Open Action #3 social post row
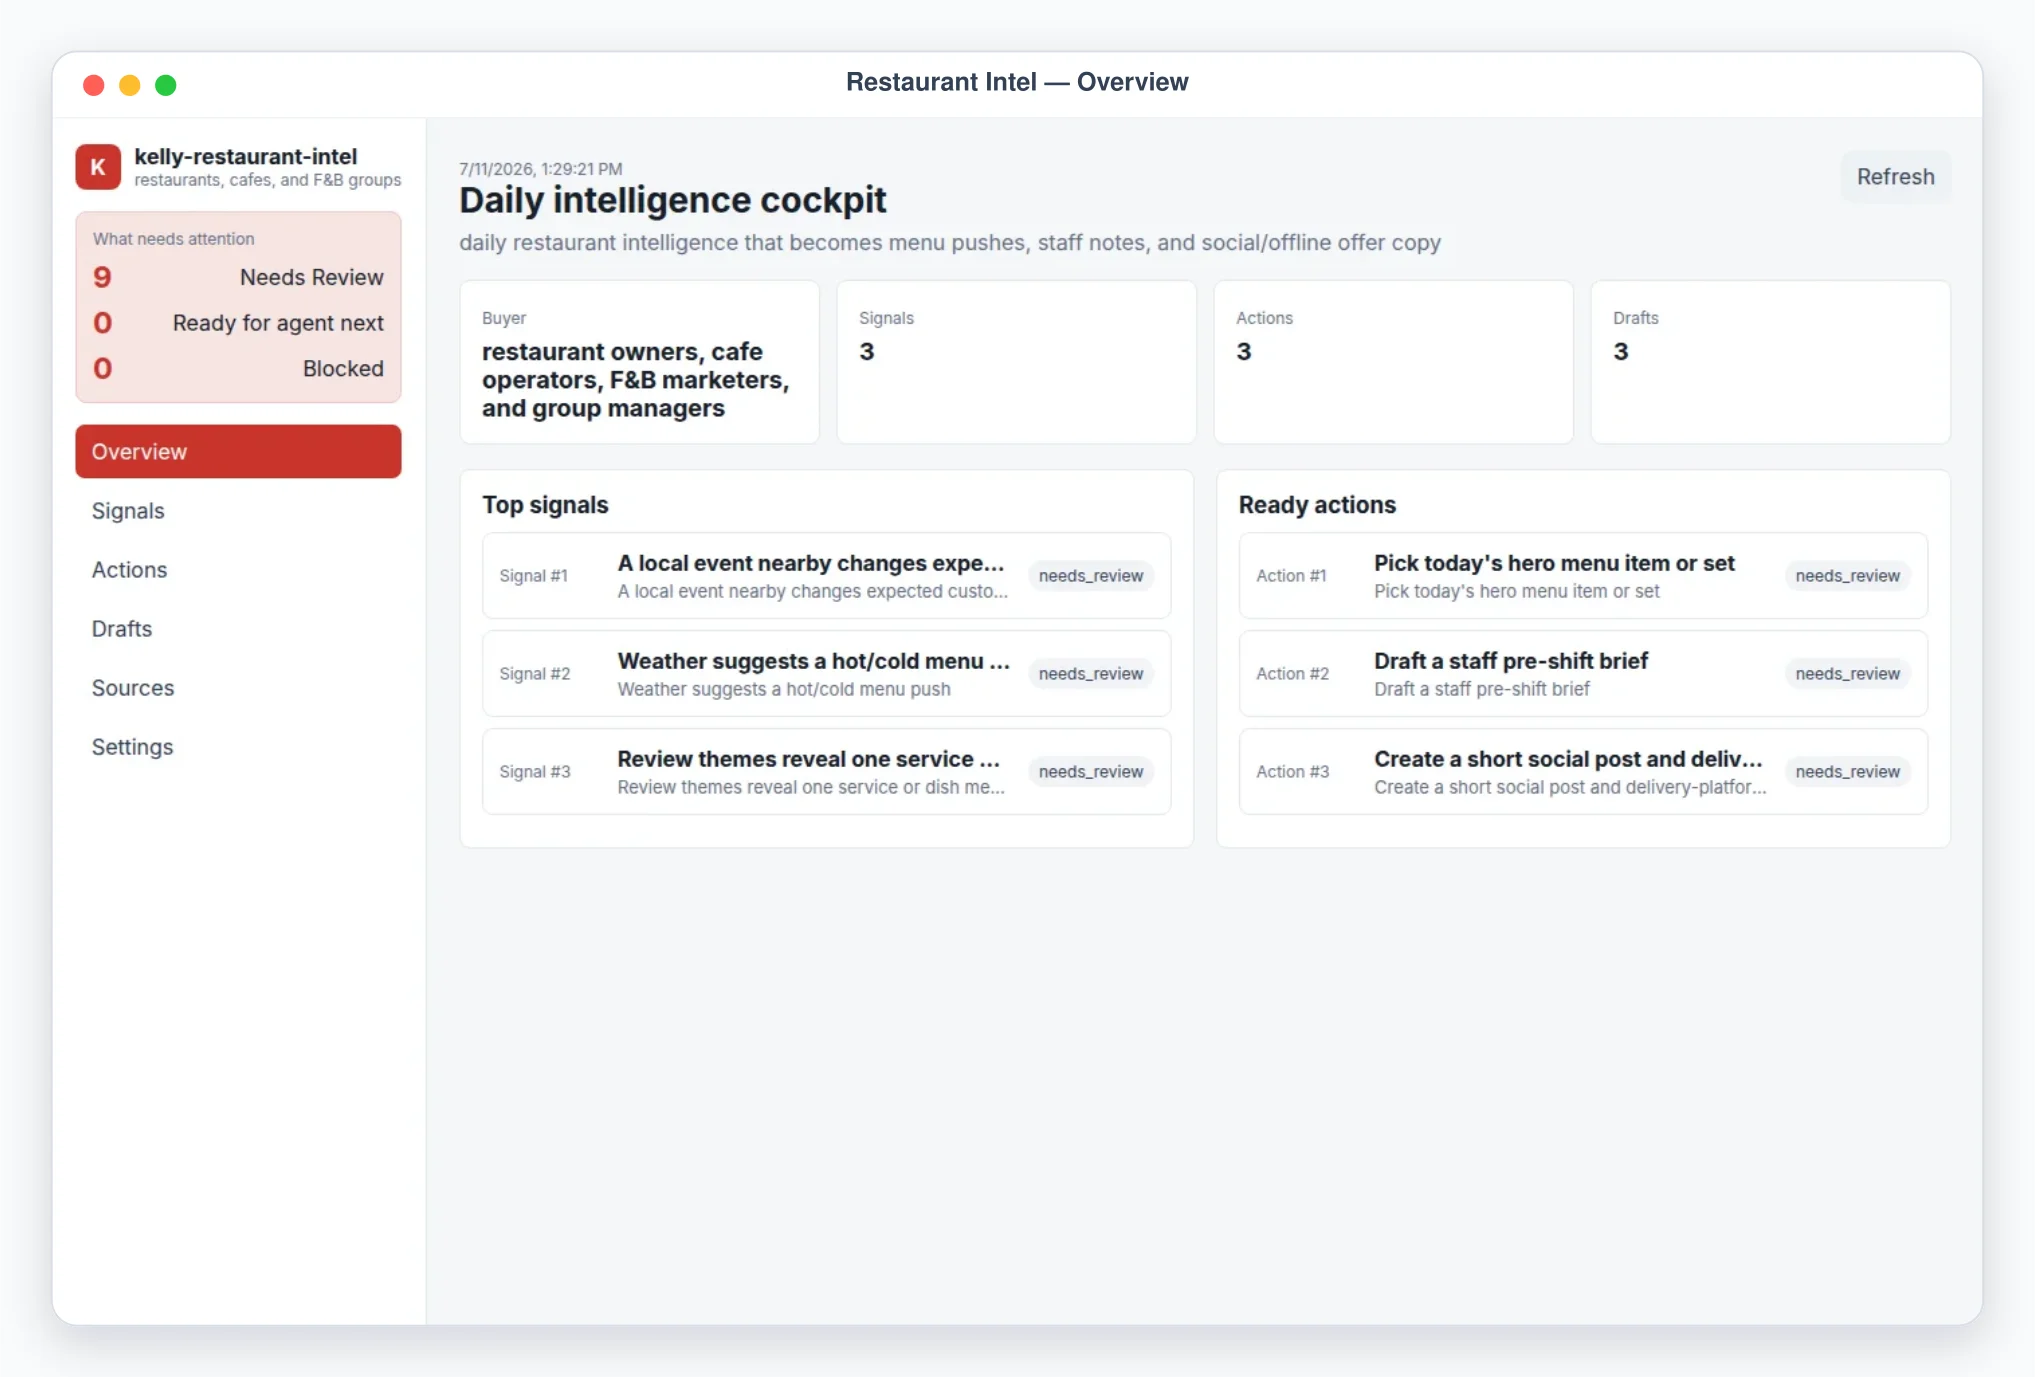Image resolution: width=2035 pixels, height=1377 pixels. click(1583, 772)
